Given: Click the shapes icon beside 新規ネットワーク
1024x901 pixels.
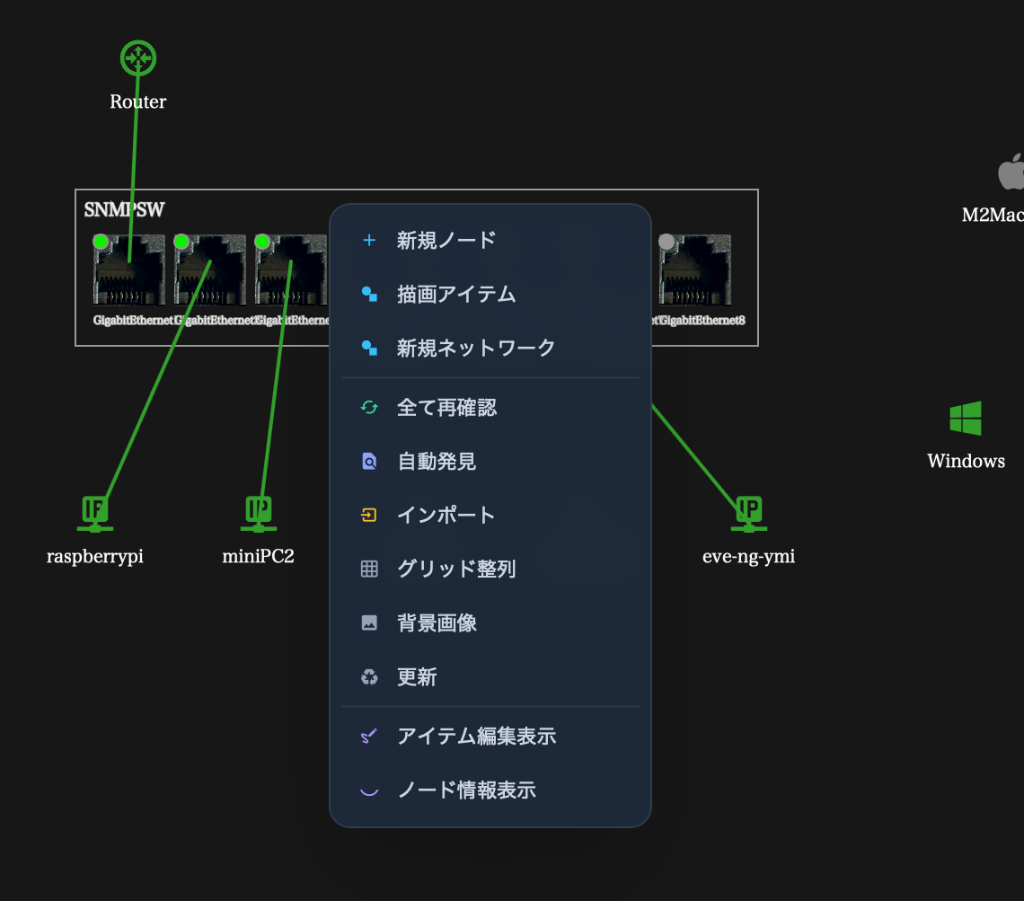Looking at the screenshot, I should 369,348.
